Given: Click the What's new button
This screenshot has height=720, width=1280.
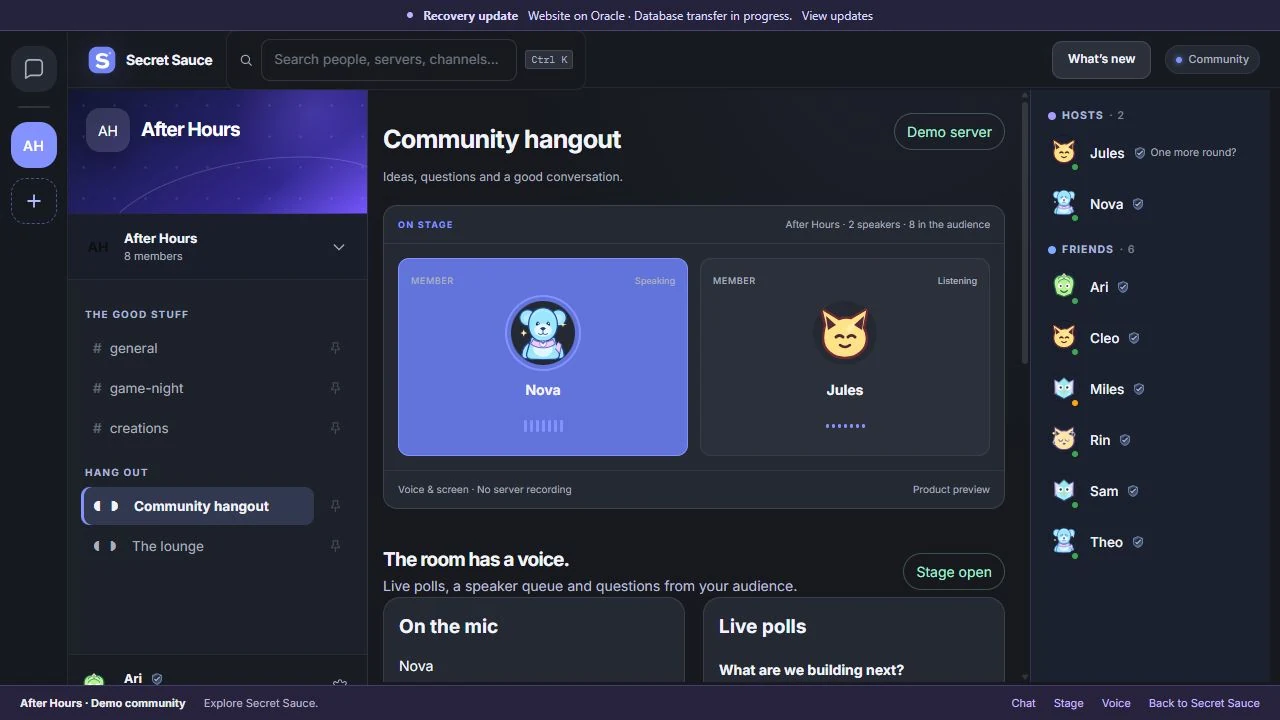Looking at the screenshot, I should (x=1101, y=60).
